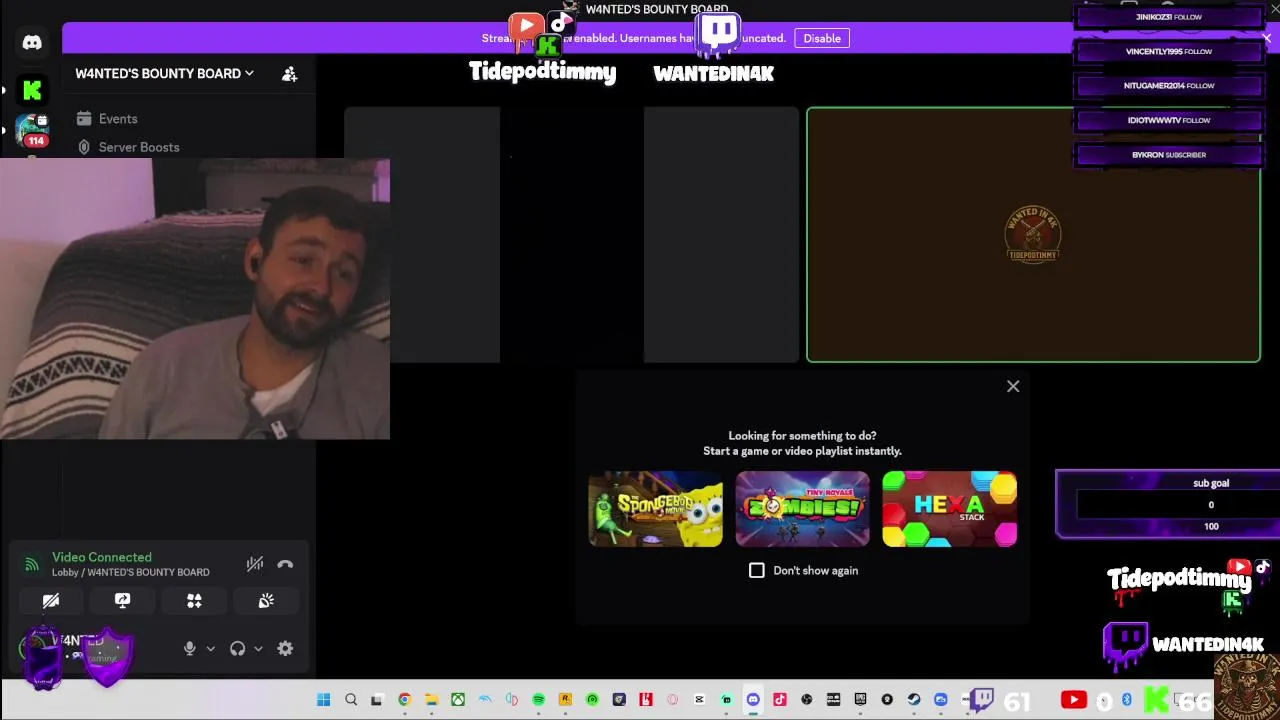
Task: Disconnect from the voice channel
Action: [x=285, y=564]
